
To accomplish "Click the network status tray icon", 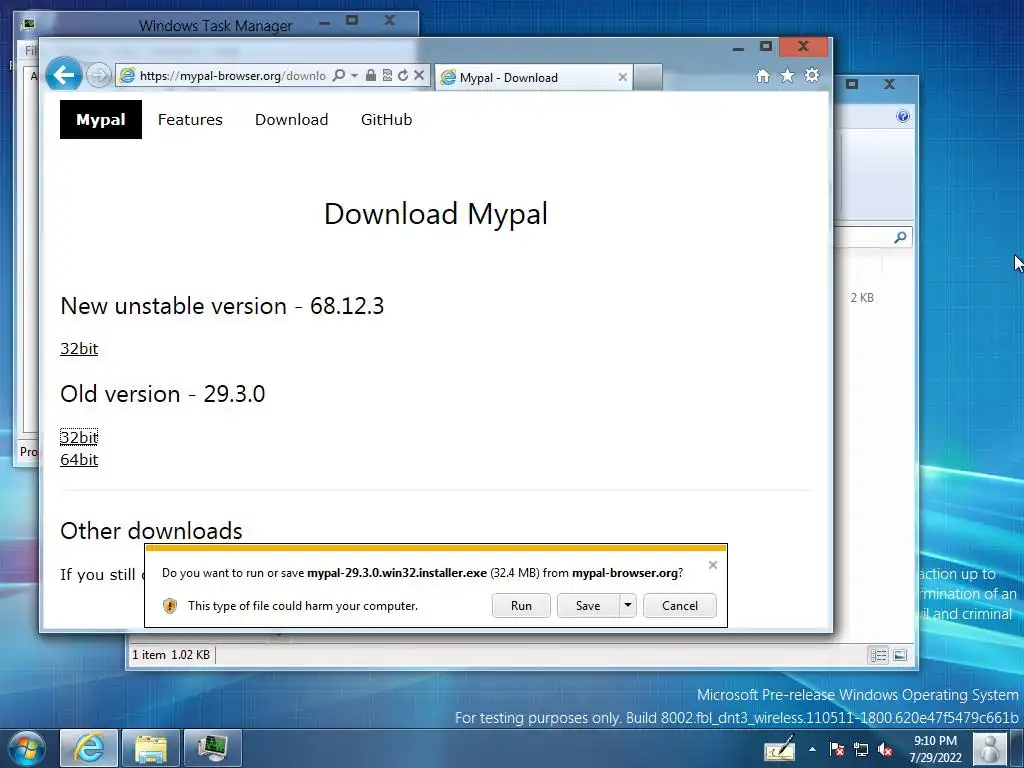I will pos(861,750).
